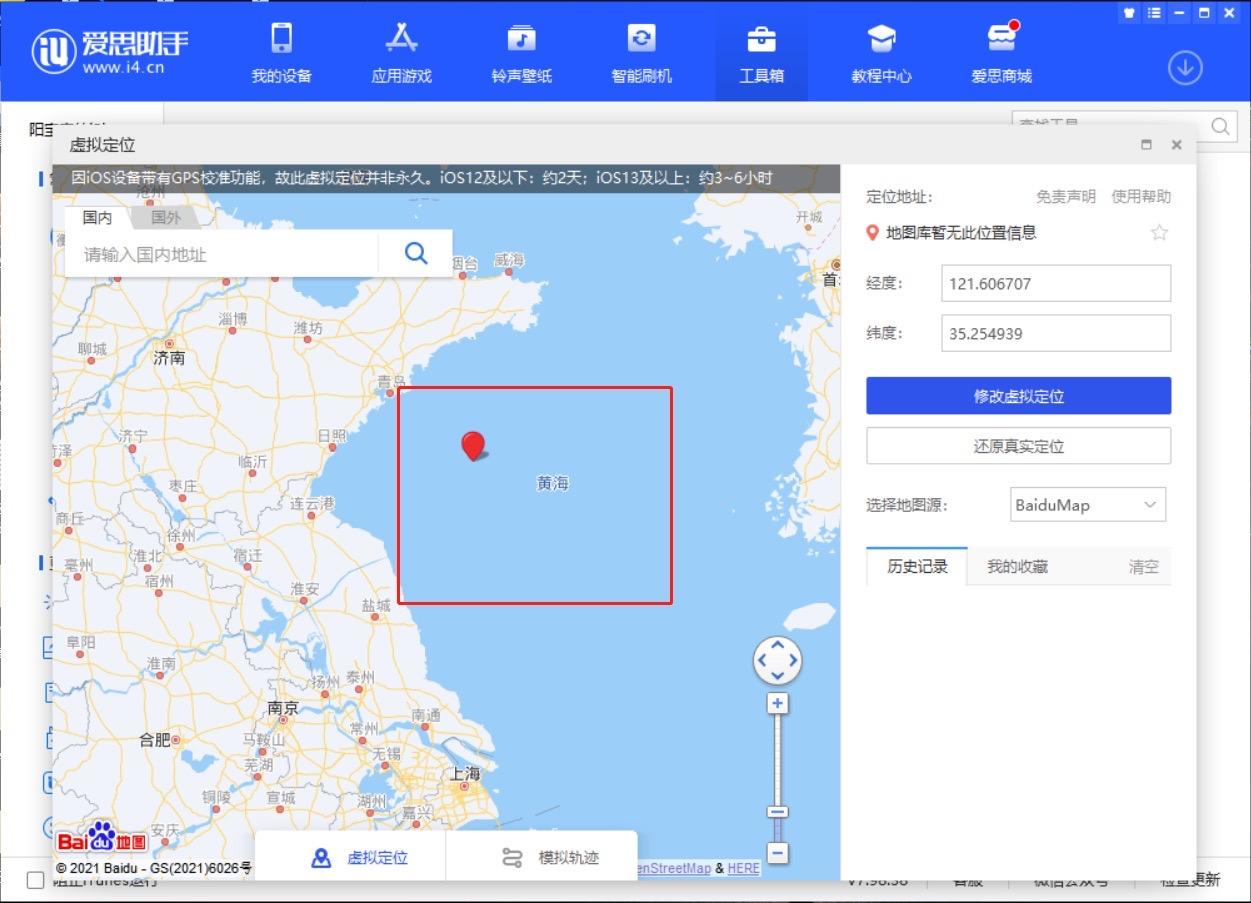The image size is (1251, 903).
Task: Select the 铃声壁纸 ringtone wallpaper icon
Action: click(x=521, y=50)
